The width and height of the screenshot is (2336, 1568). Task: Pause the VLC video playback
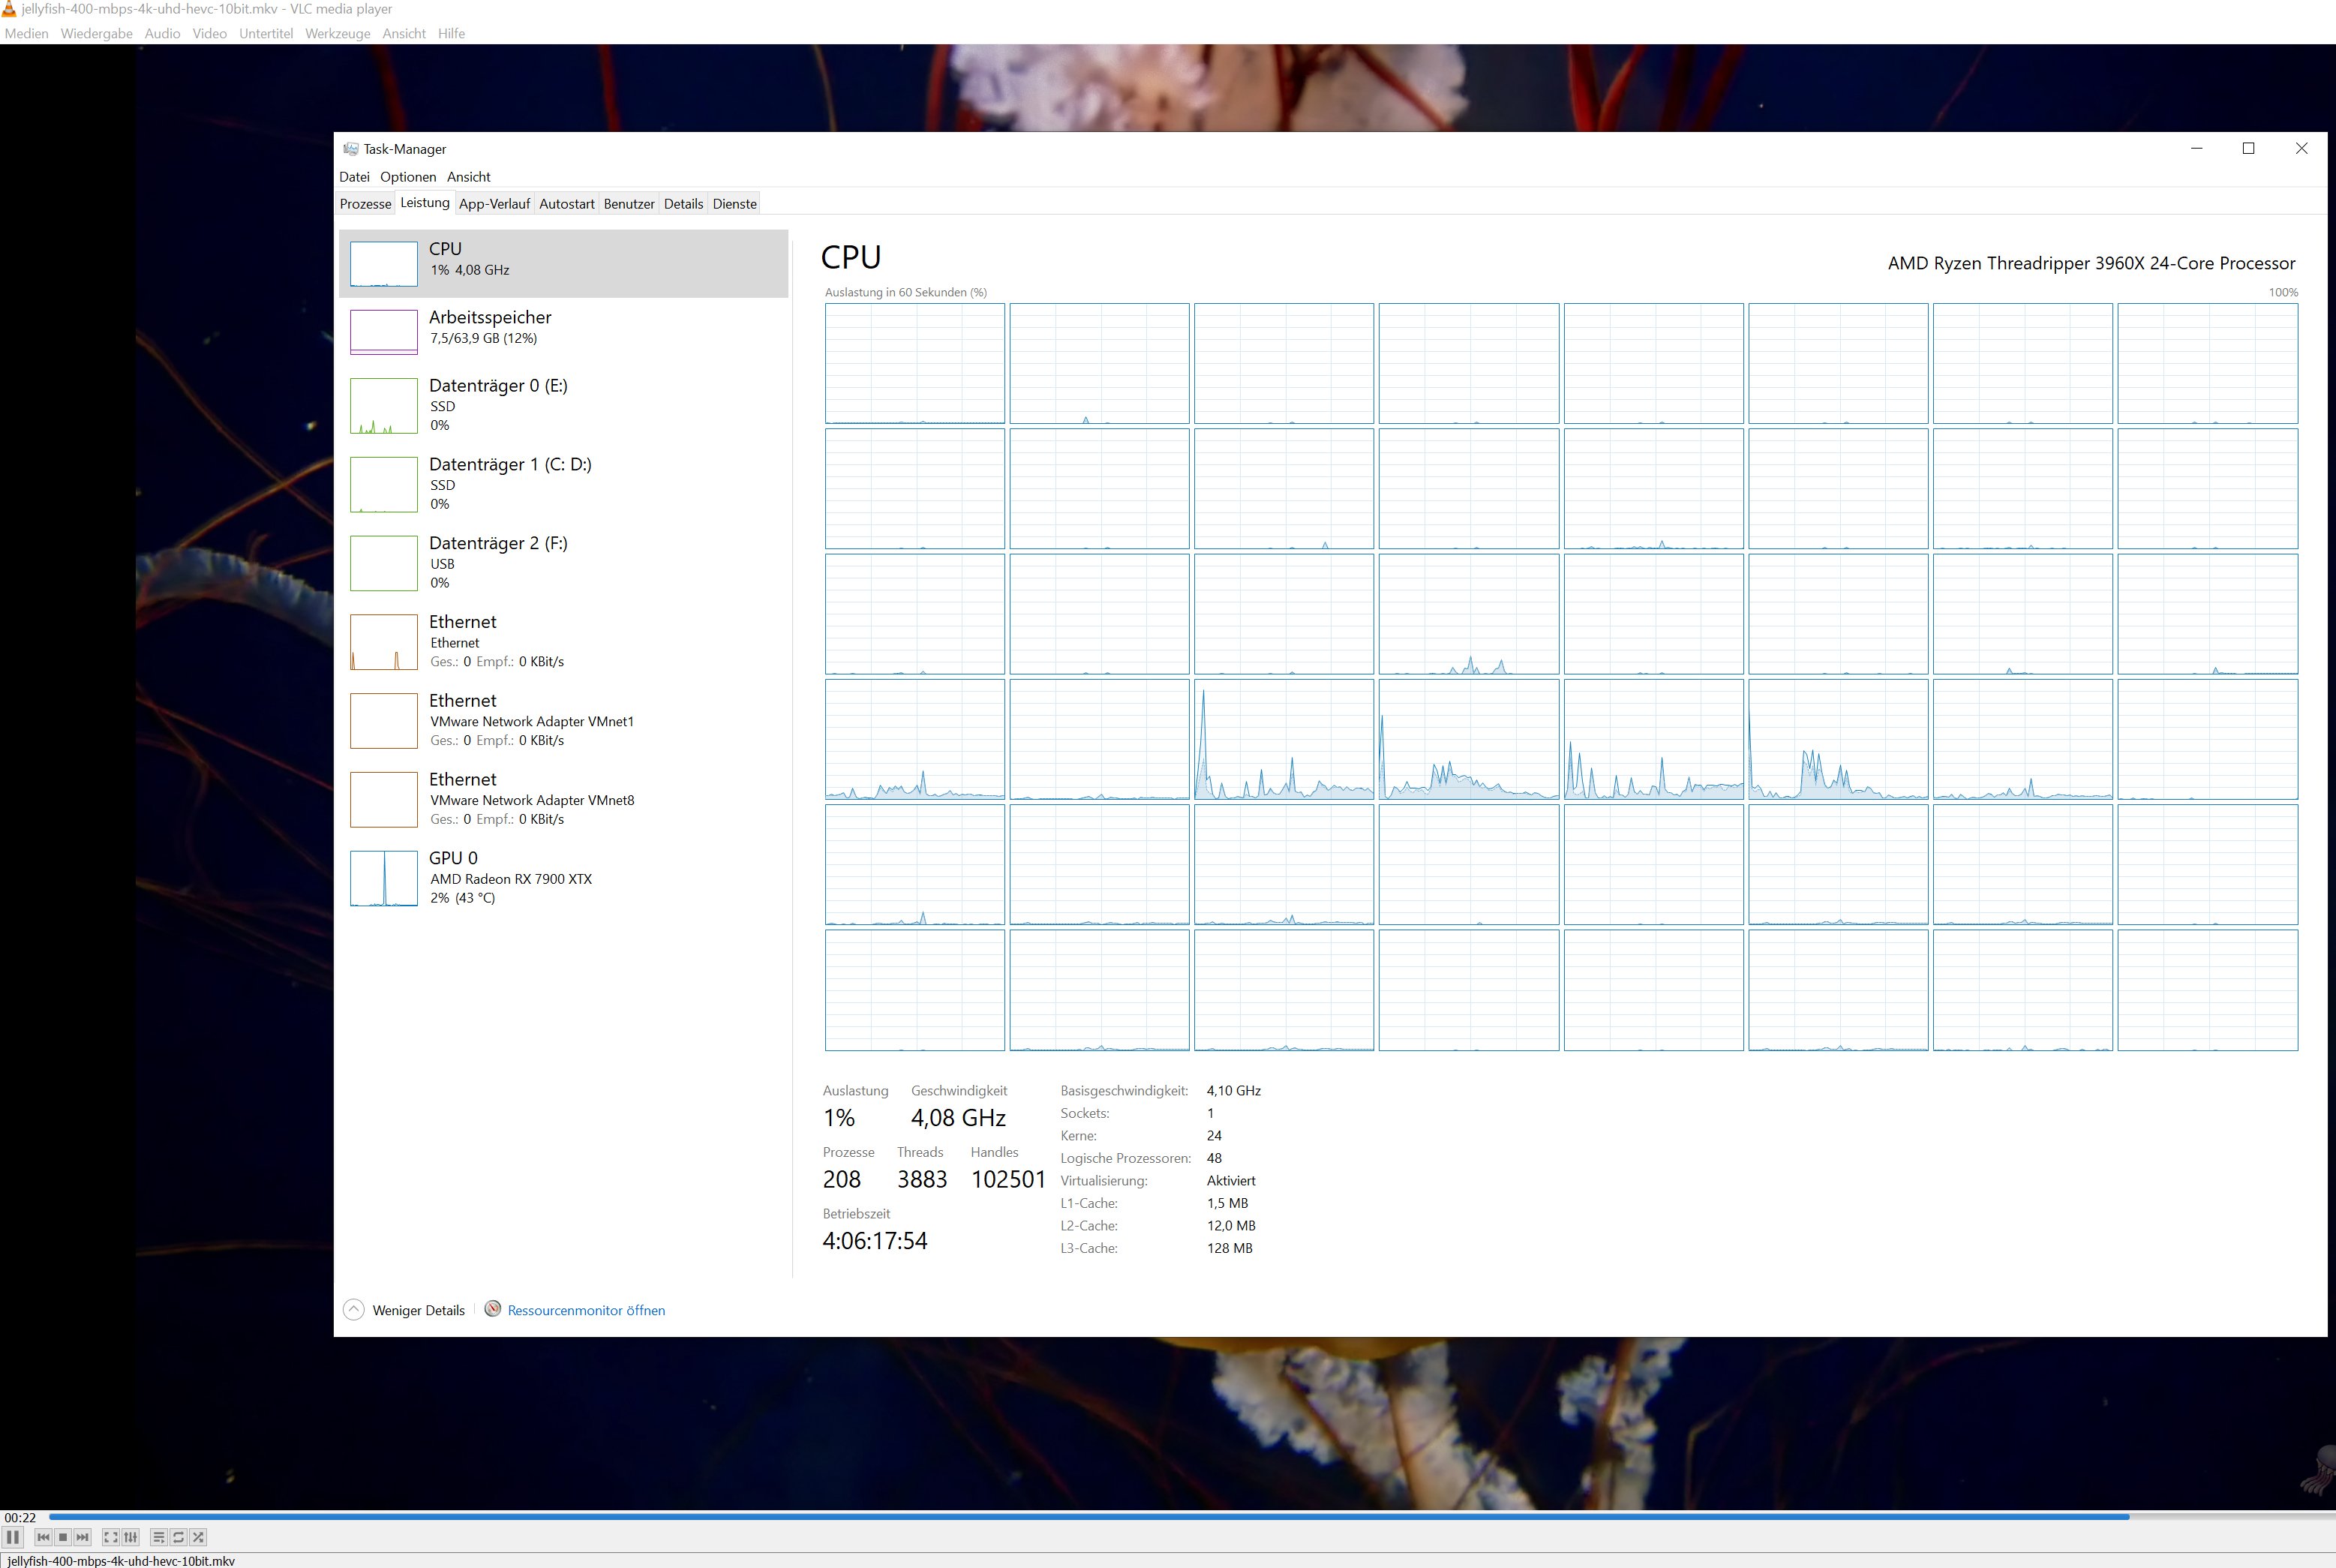pyautogui.click(x=13, y=1537)
